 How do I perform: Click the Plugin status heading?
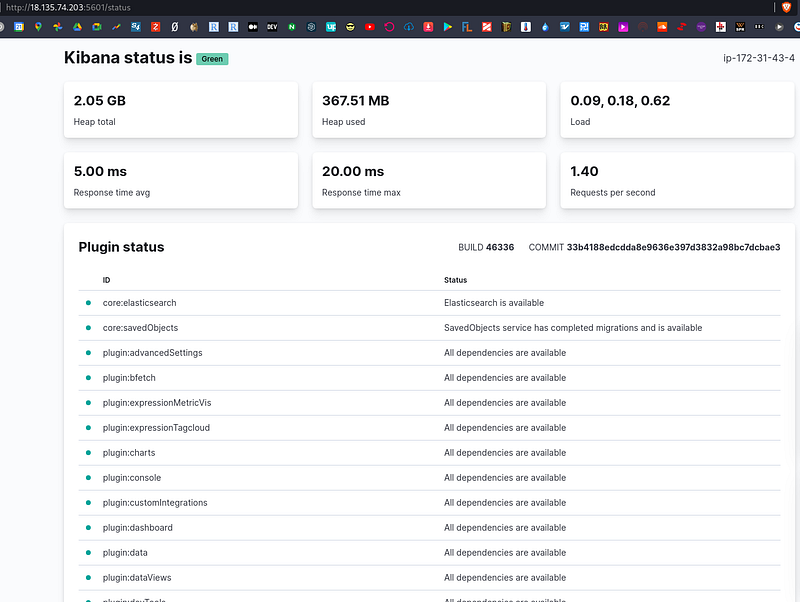tap(121, 247)
